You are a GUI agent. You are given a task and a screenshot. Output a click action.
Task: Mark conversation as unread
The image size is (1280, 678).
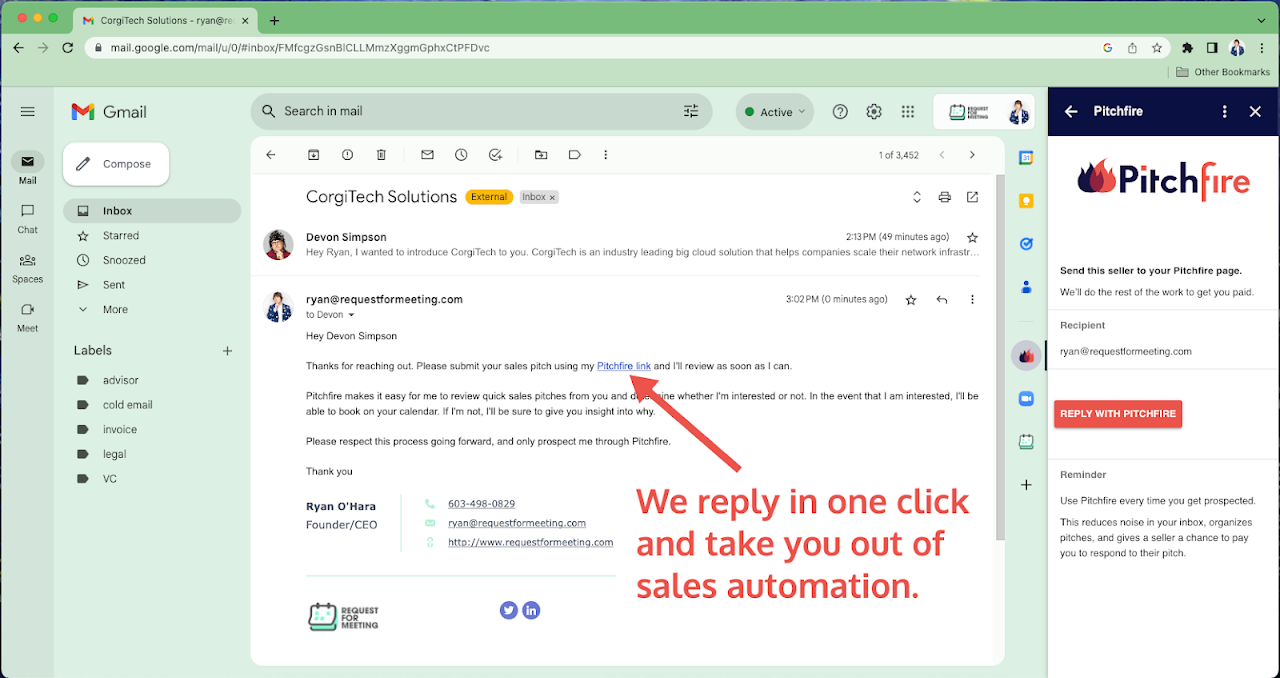click(x=427, y=155)
